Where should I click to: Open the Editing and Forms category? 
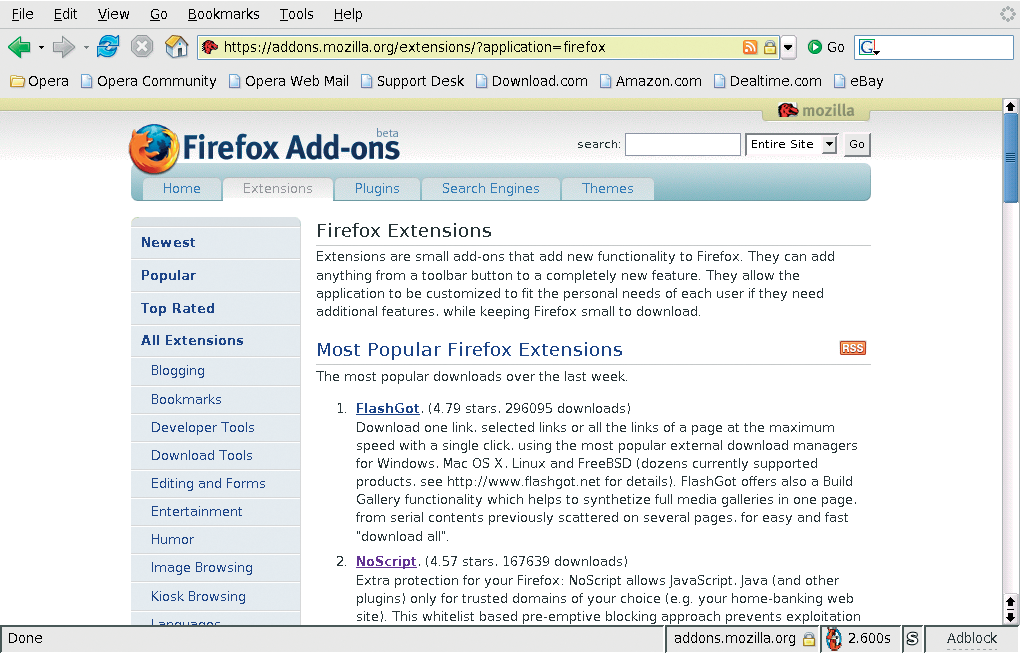click(215, 484)
